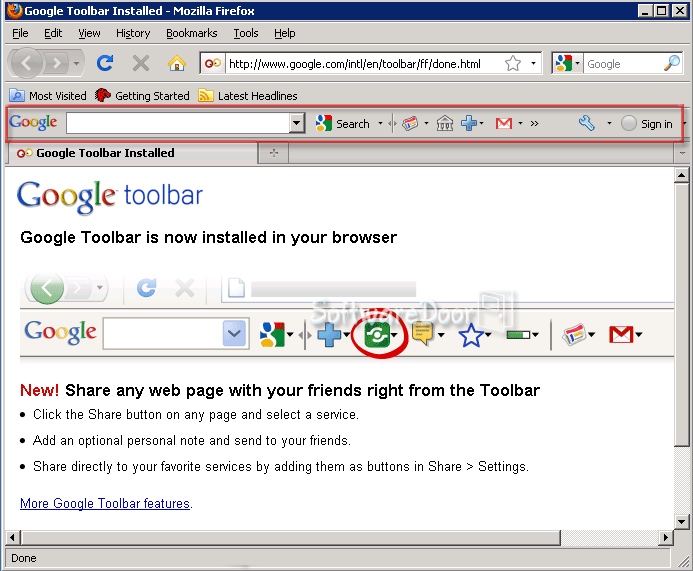List all tabs via tab strip arrow
Viewport: 693px width, 571px height.
tap(682, 153)
